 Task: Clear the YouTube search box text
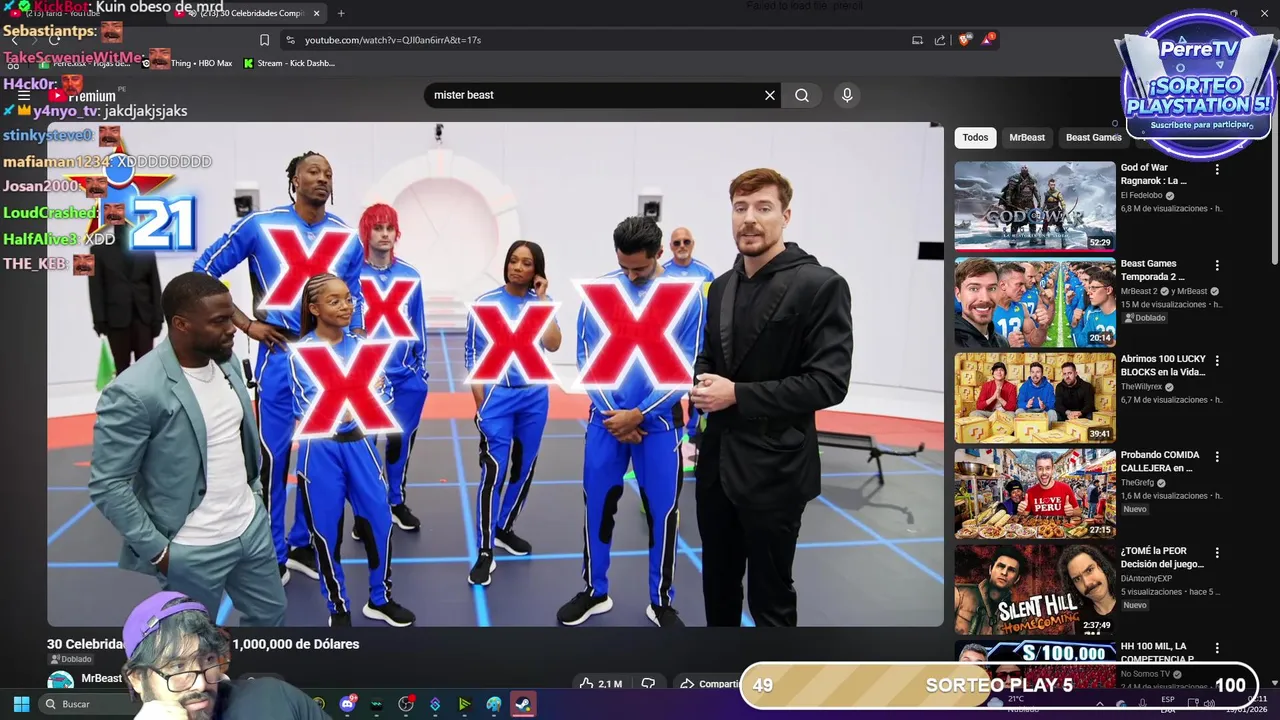(x=770, y=95)
